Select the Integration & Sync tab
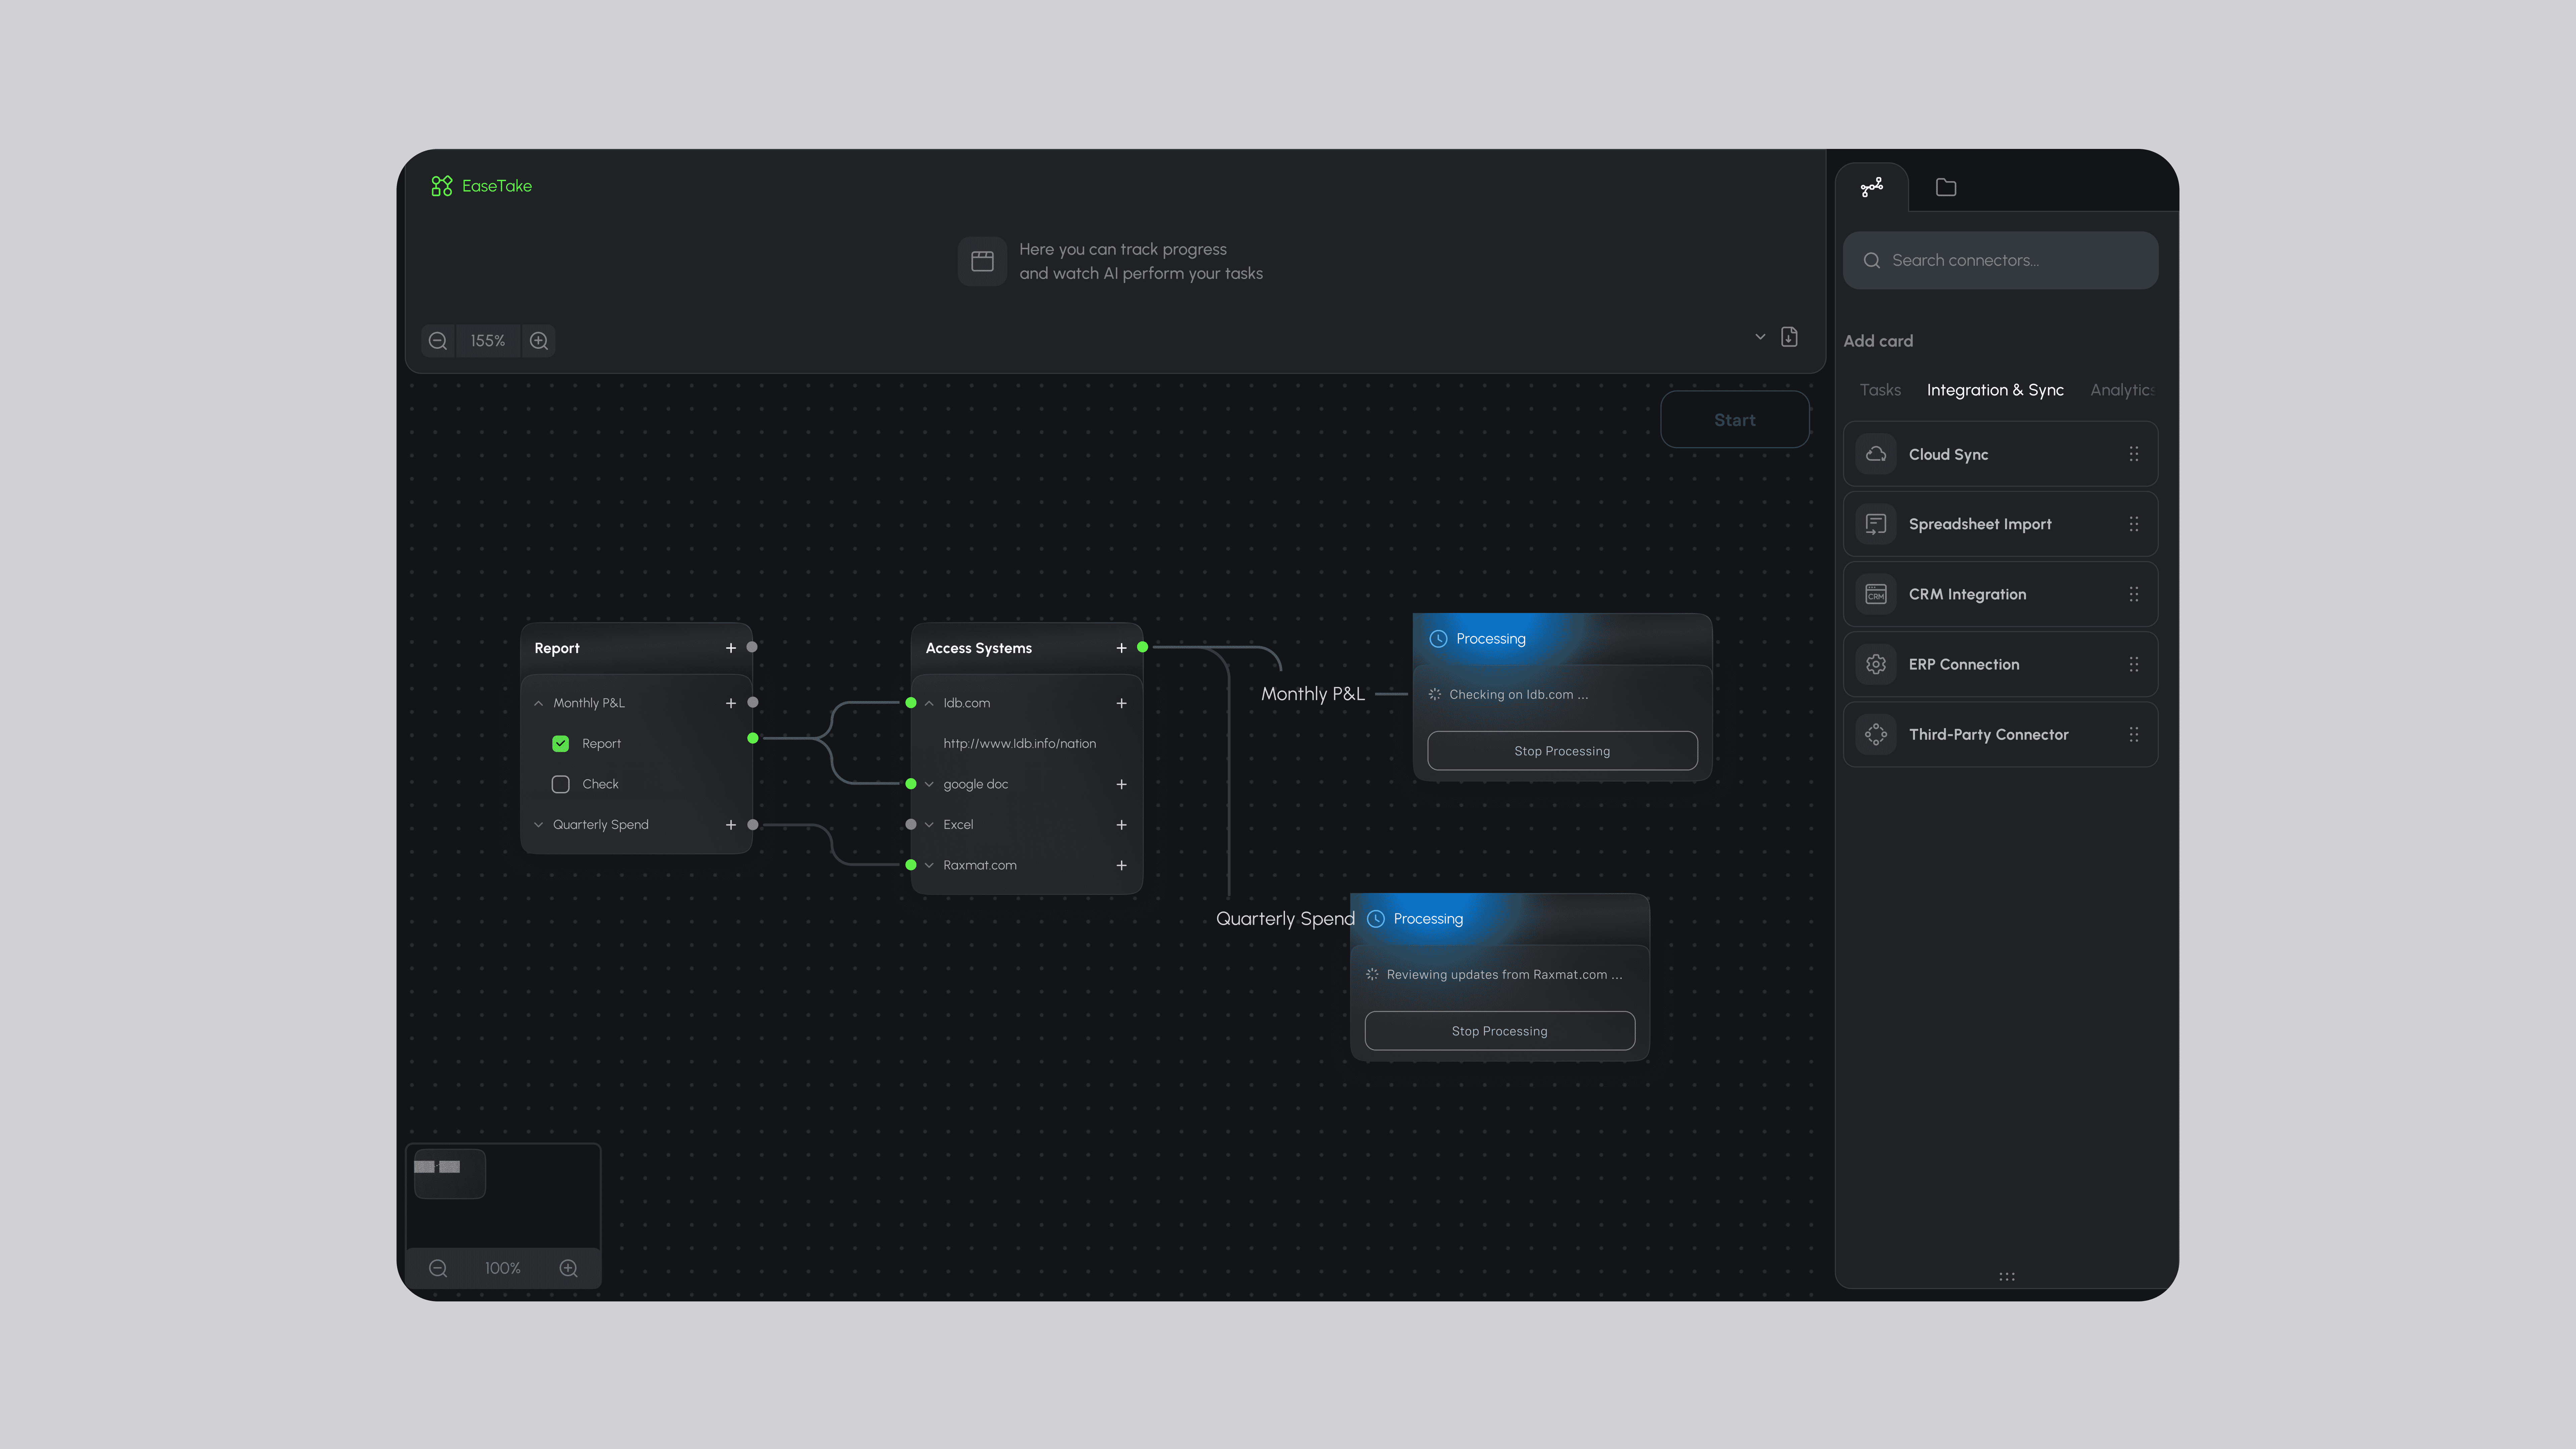The height and width of the screenshot is (1449, 2576). tap(1995, 390)
